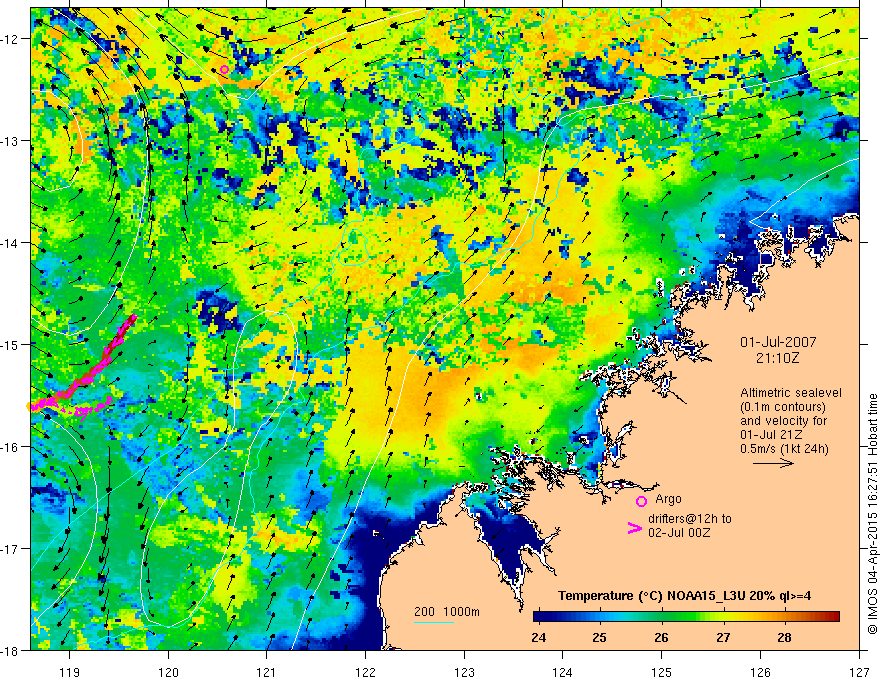
Task: Click the '124' longitude axis label
Action: (563, 672)
